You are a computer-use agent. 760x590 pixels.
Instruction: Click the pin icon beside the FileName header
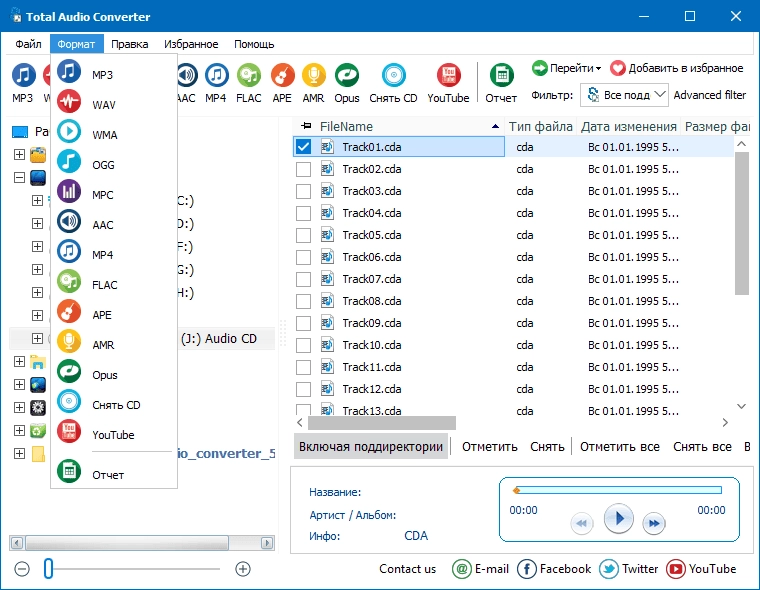(x=306, y=126)
